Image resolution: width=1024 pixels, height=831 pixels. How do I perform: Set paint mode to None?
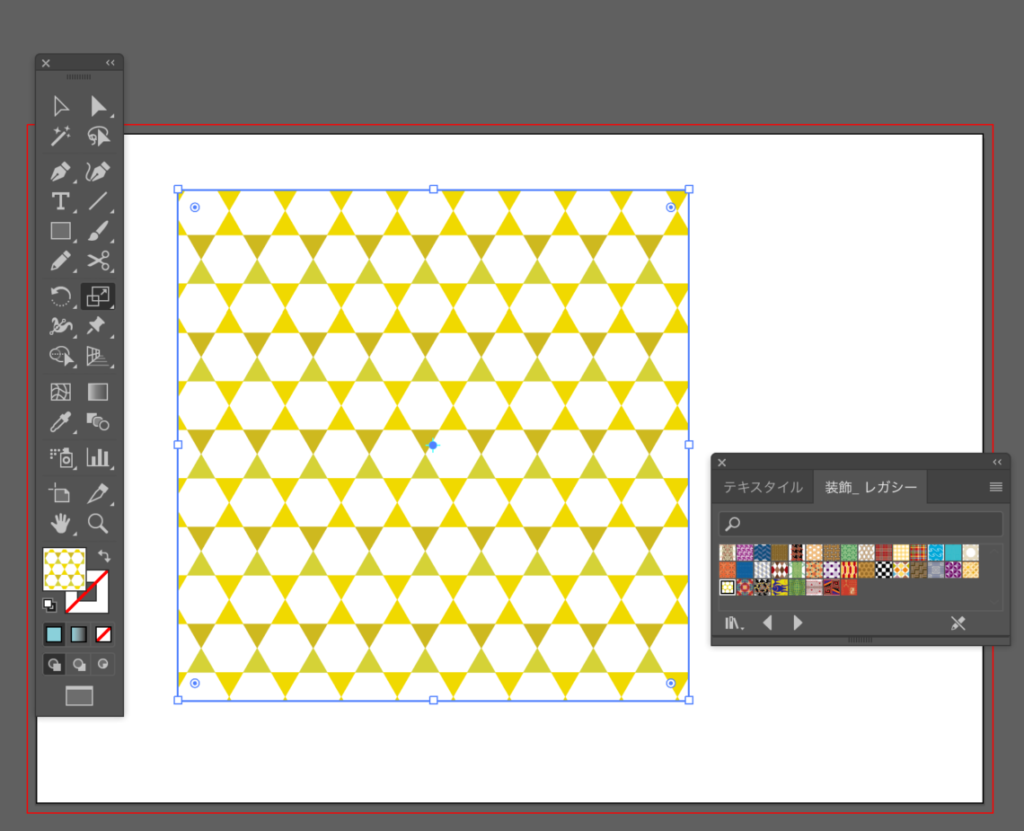[x=103, y=634]
